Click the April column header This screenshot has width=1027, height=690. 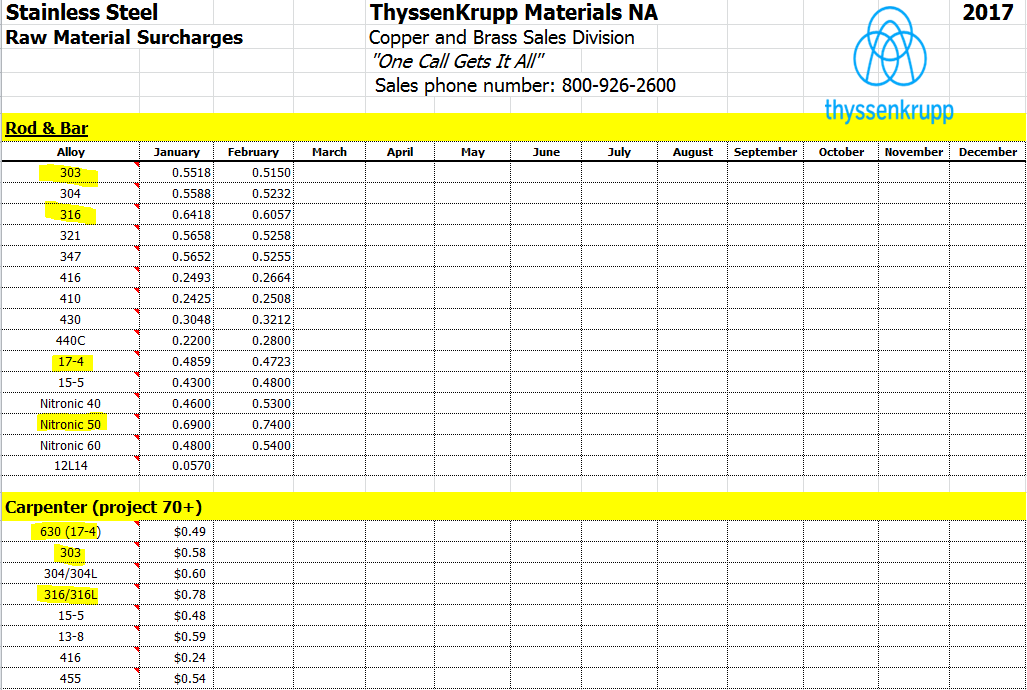click(x=400, y=151)
